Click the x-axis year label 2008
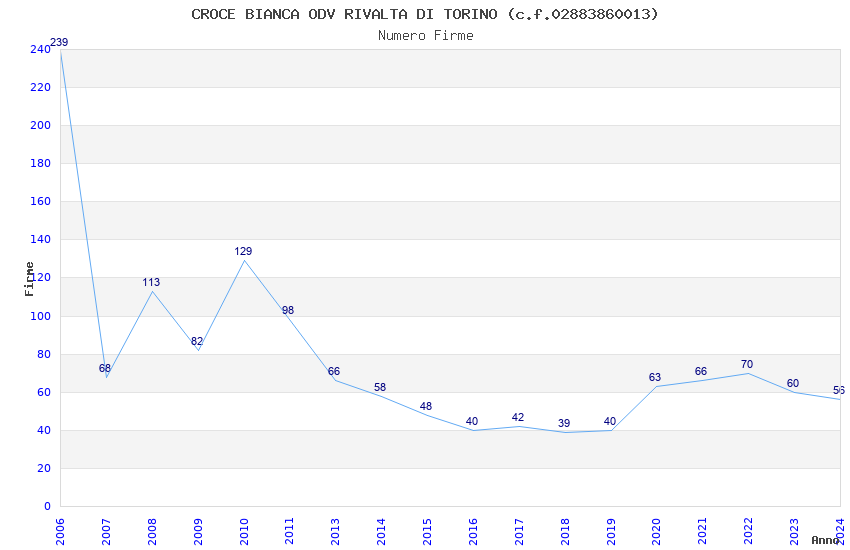850x550 pixels. [152, 531]
